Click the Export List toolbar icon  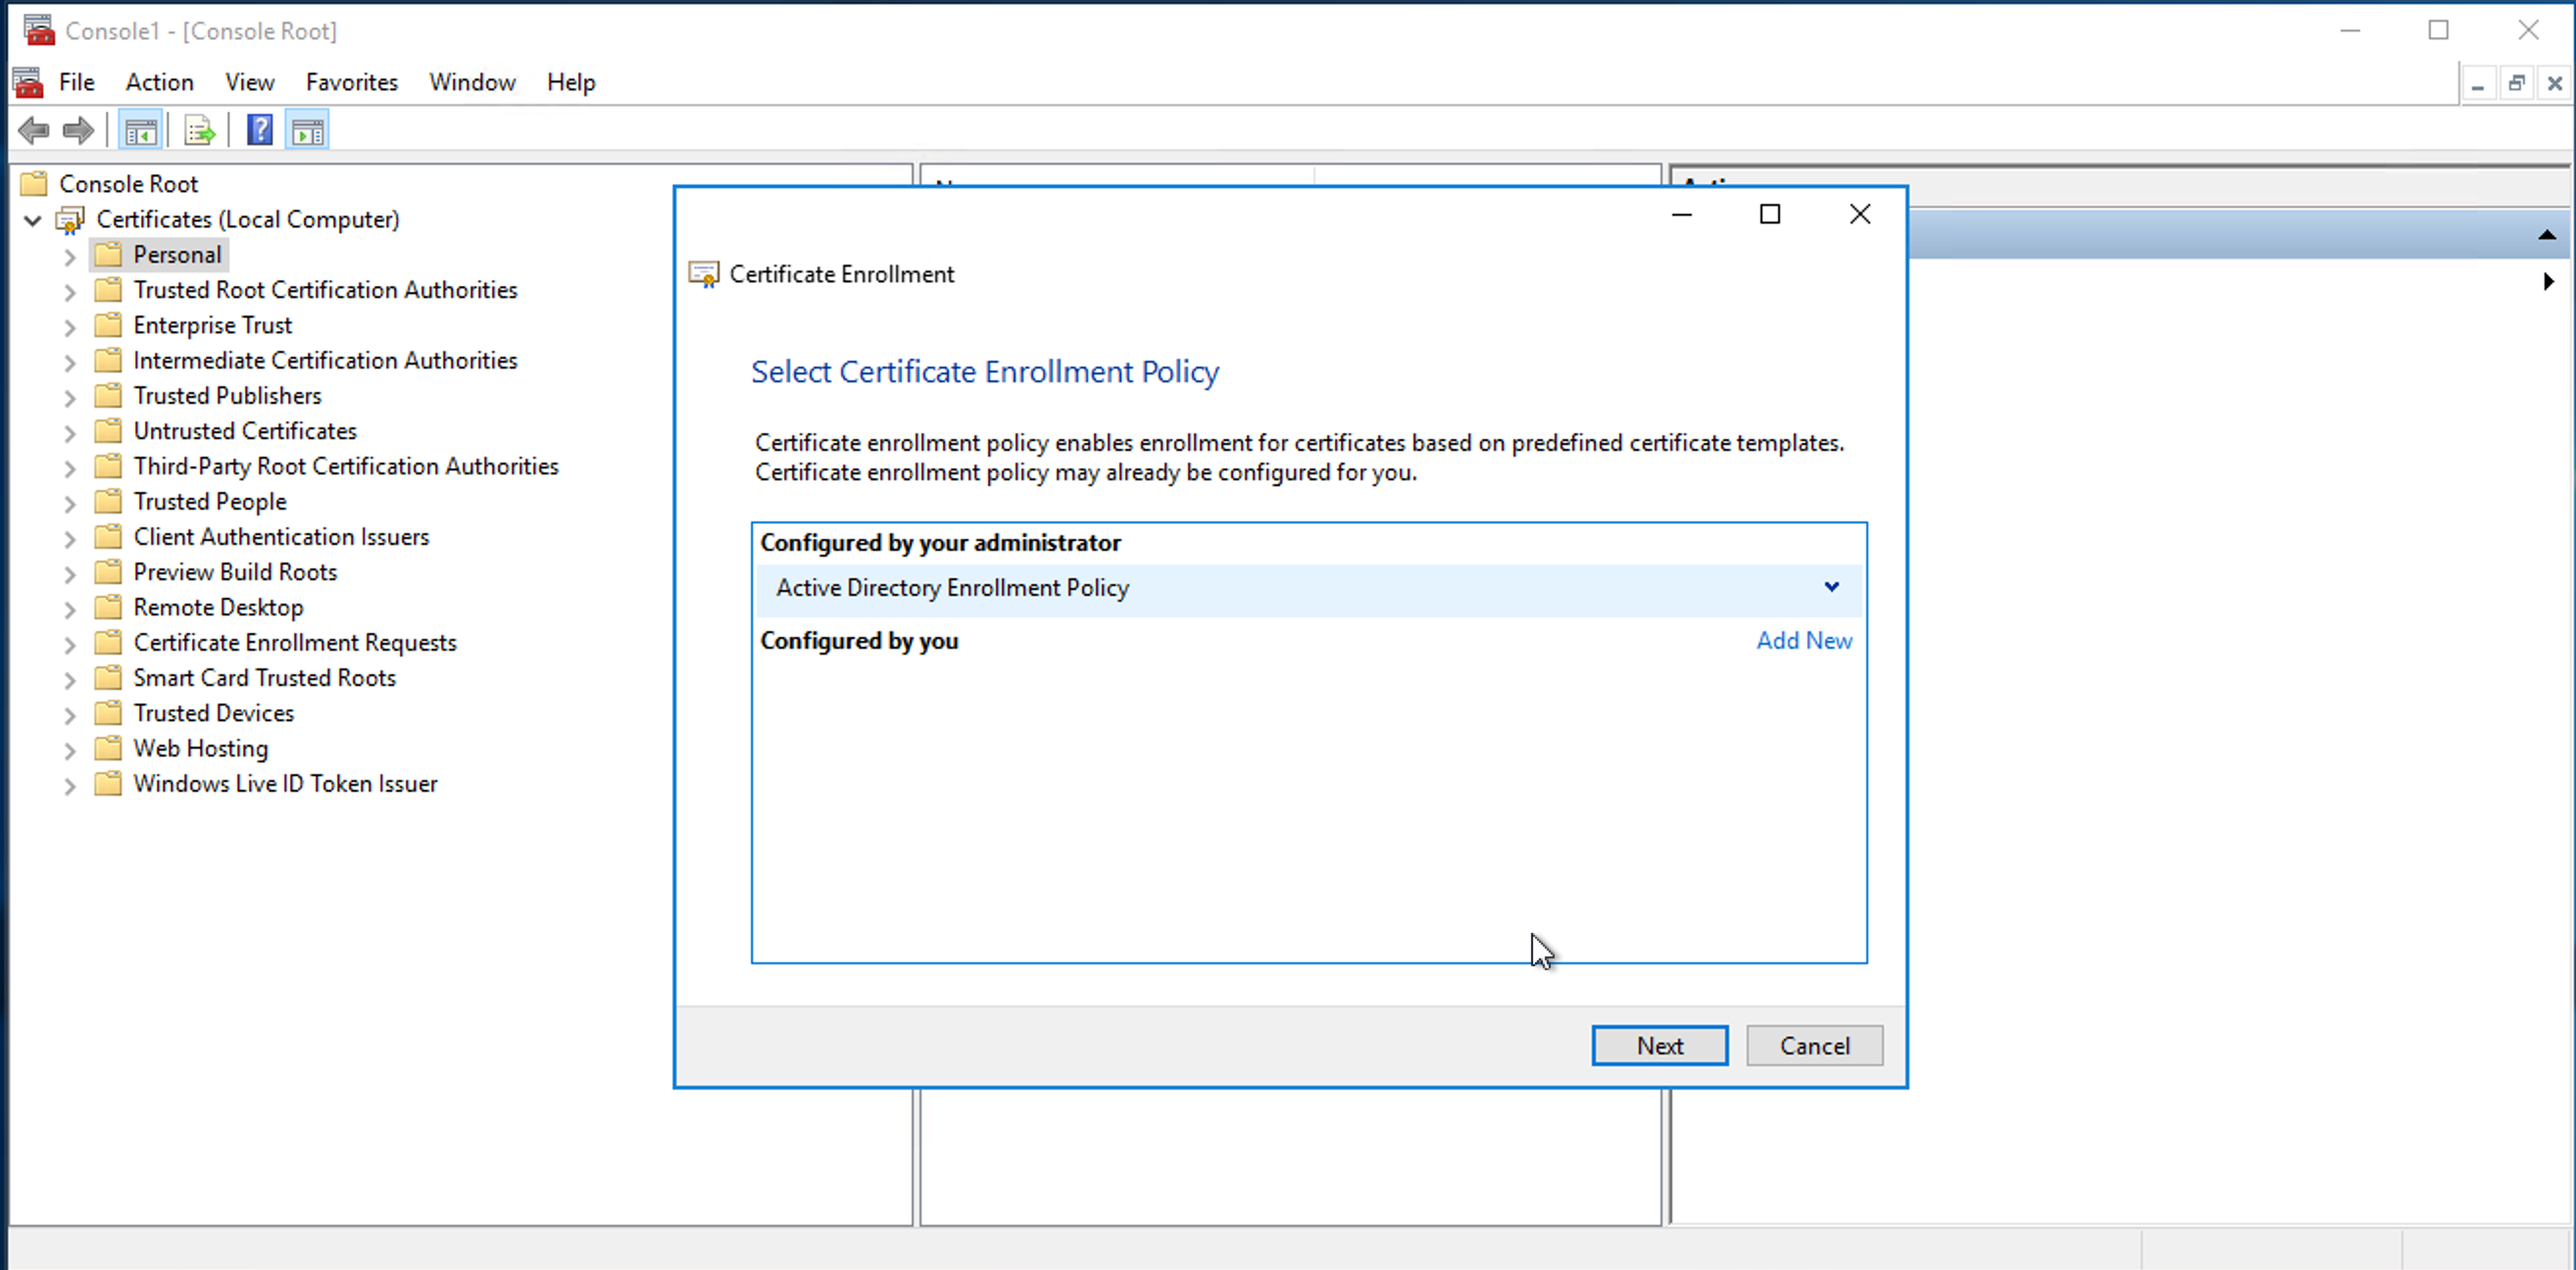coord(200,130)
